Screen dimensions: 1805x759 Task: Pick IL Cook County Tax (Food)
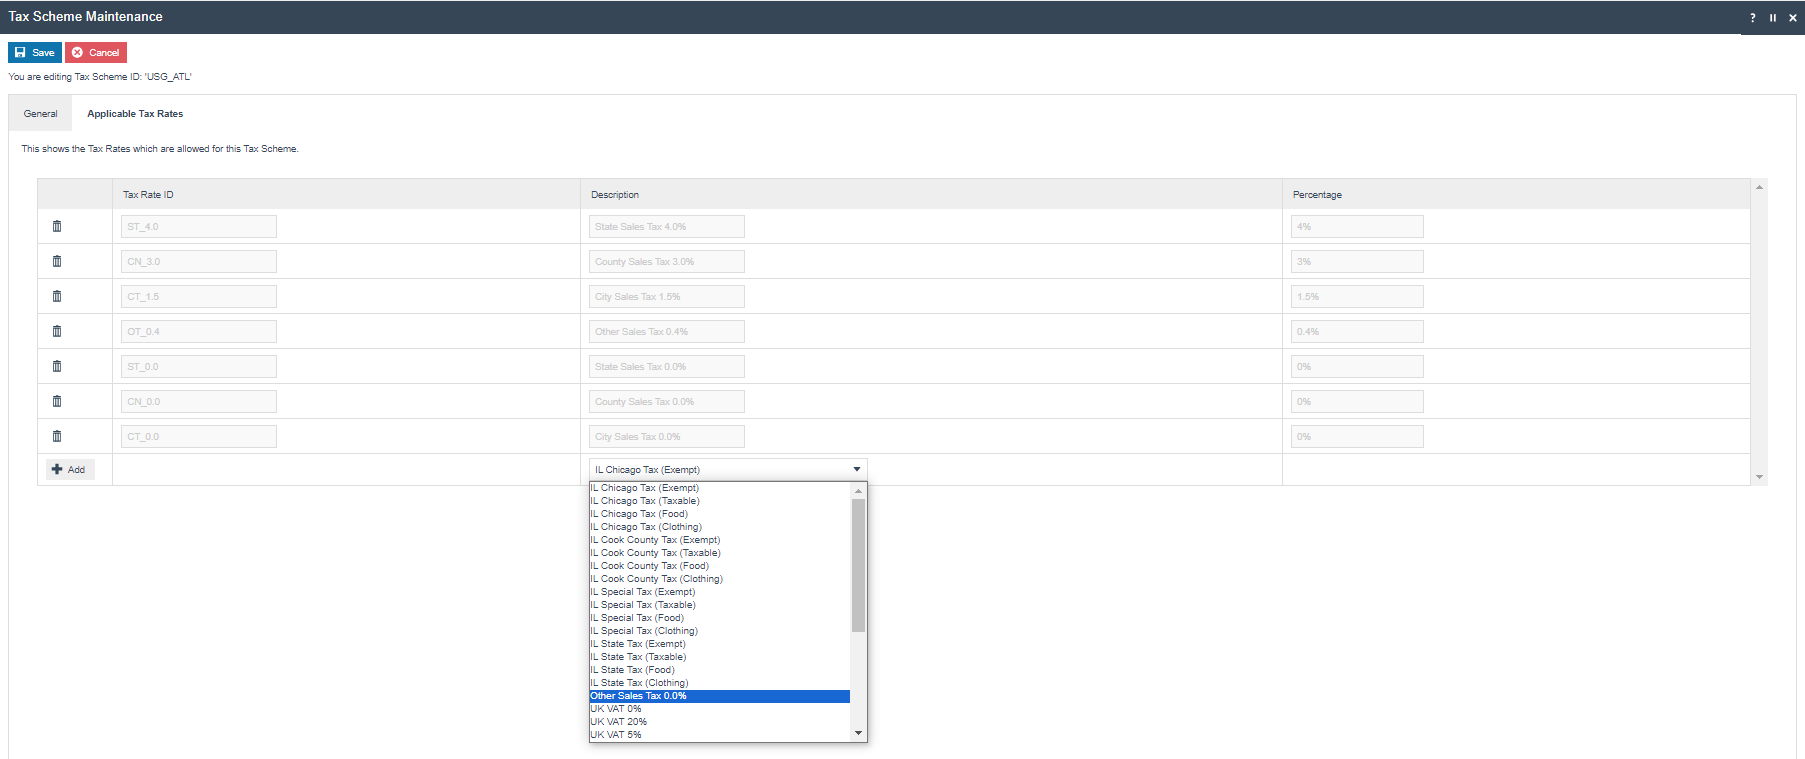coord(719,566)
